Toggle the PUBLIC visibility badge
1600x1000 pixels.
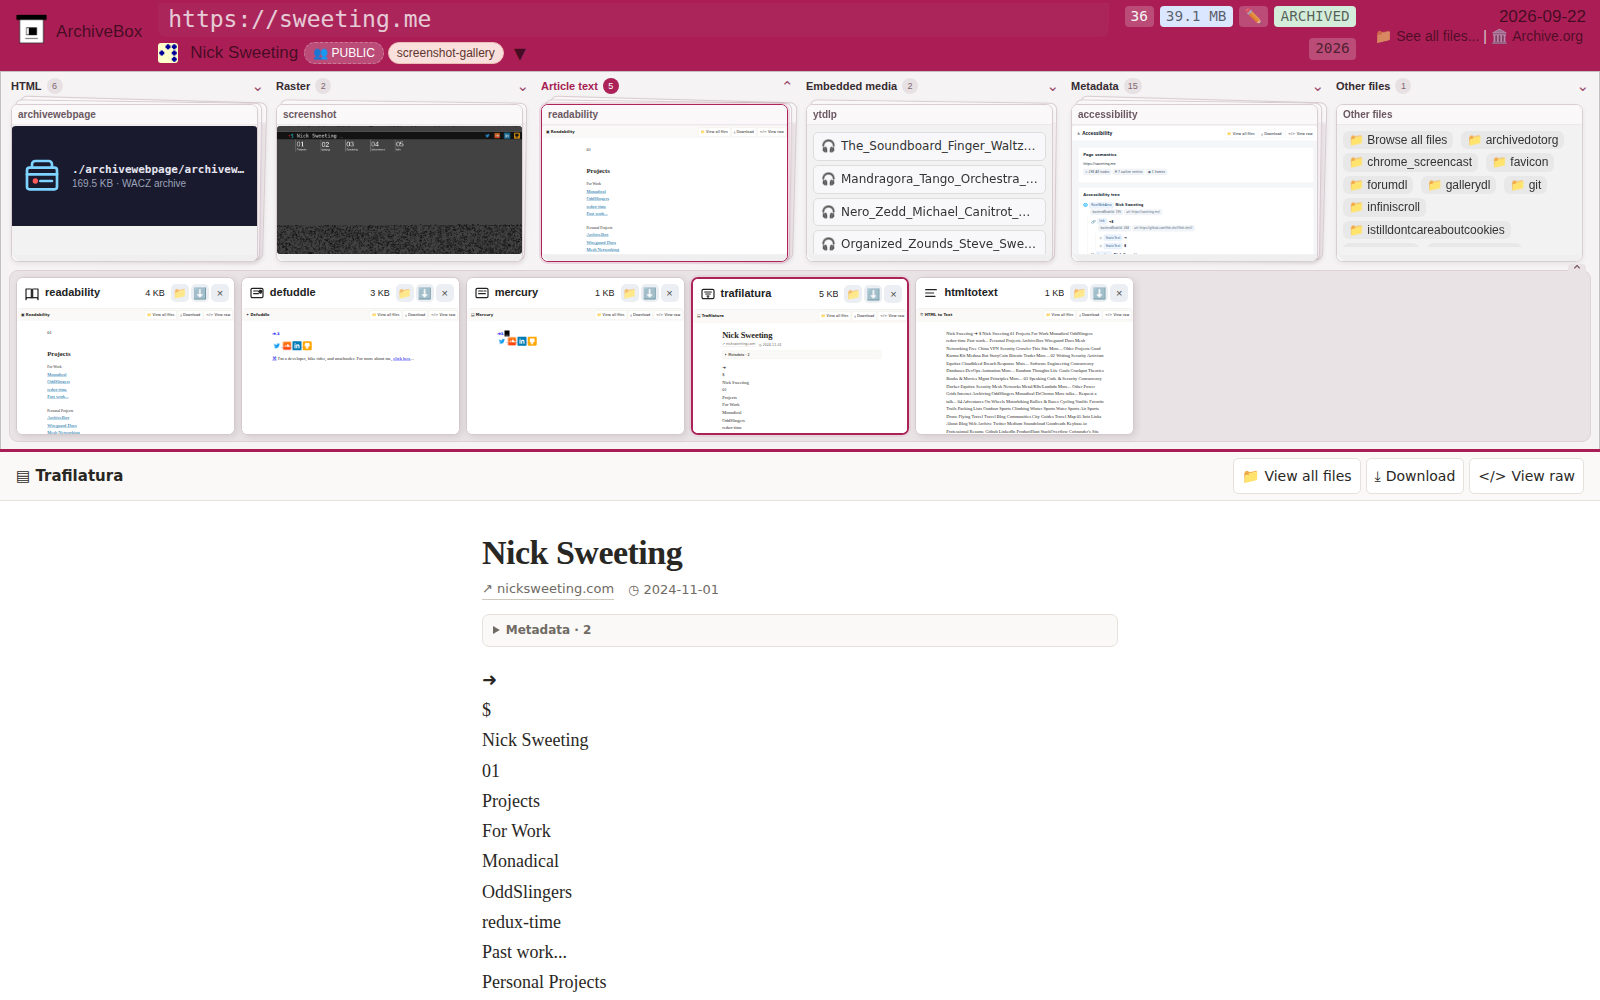click(344, 53)
